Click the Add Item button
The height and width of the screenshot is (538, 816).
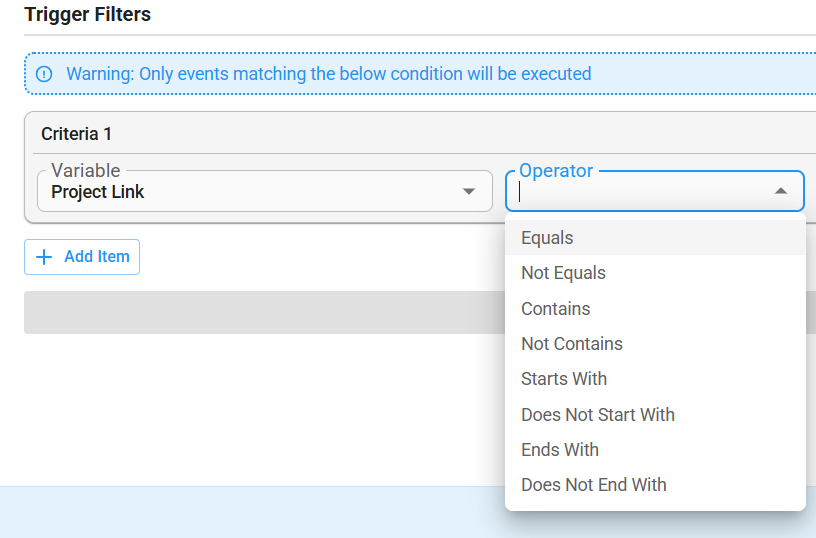pyautogui.click(x=82, y=257)
